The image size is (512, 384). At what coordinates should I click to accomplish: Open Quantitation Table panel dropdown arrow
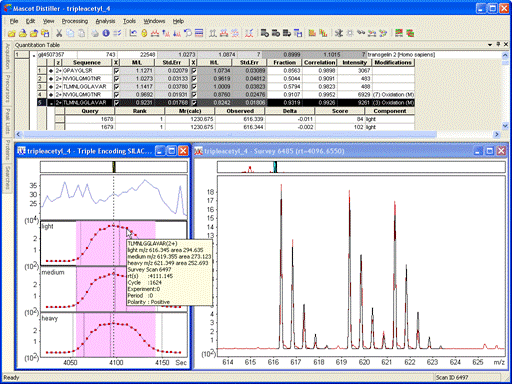pyautogui.click(x=490, y=44)
